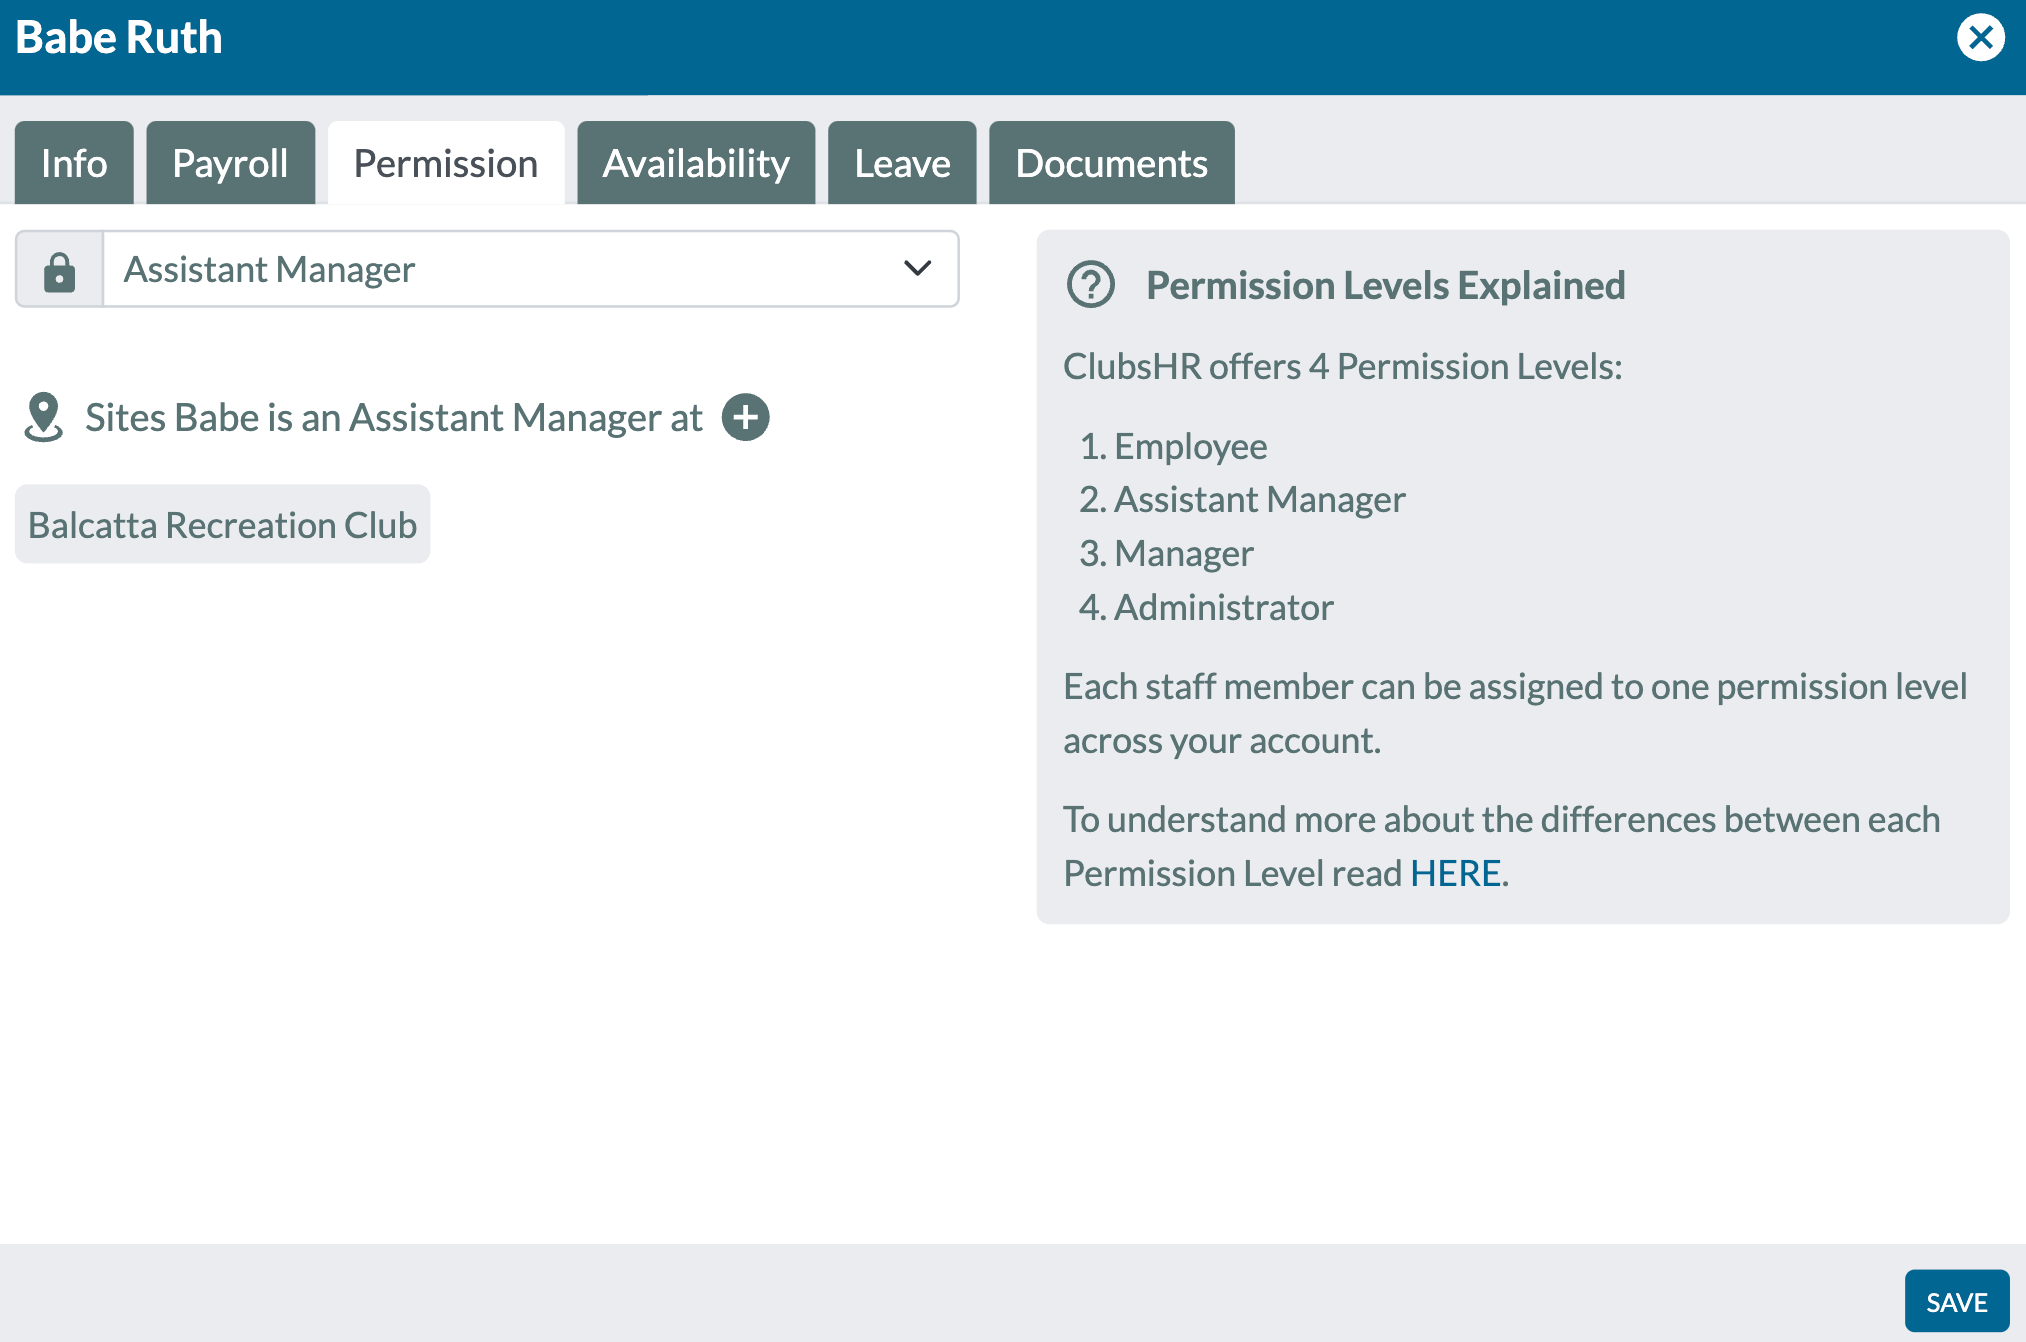Viewport: 2026px width, 1342px height.
Task: Click the Balcatta Recreation Club site chip
Action: (x=222, y=524)
